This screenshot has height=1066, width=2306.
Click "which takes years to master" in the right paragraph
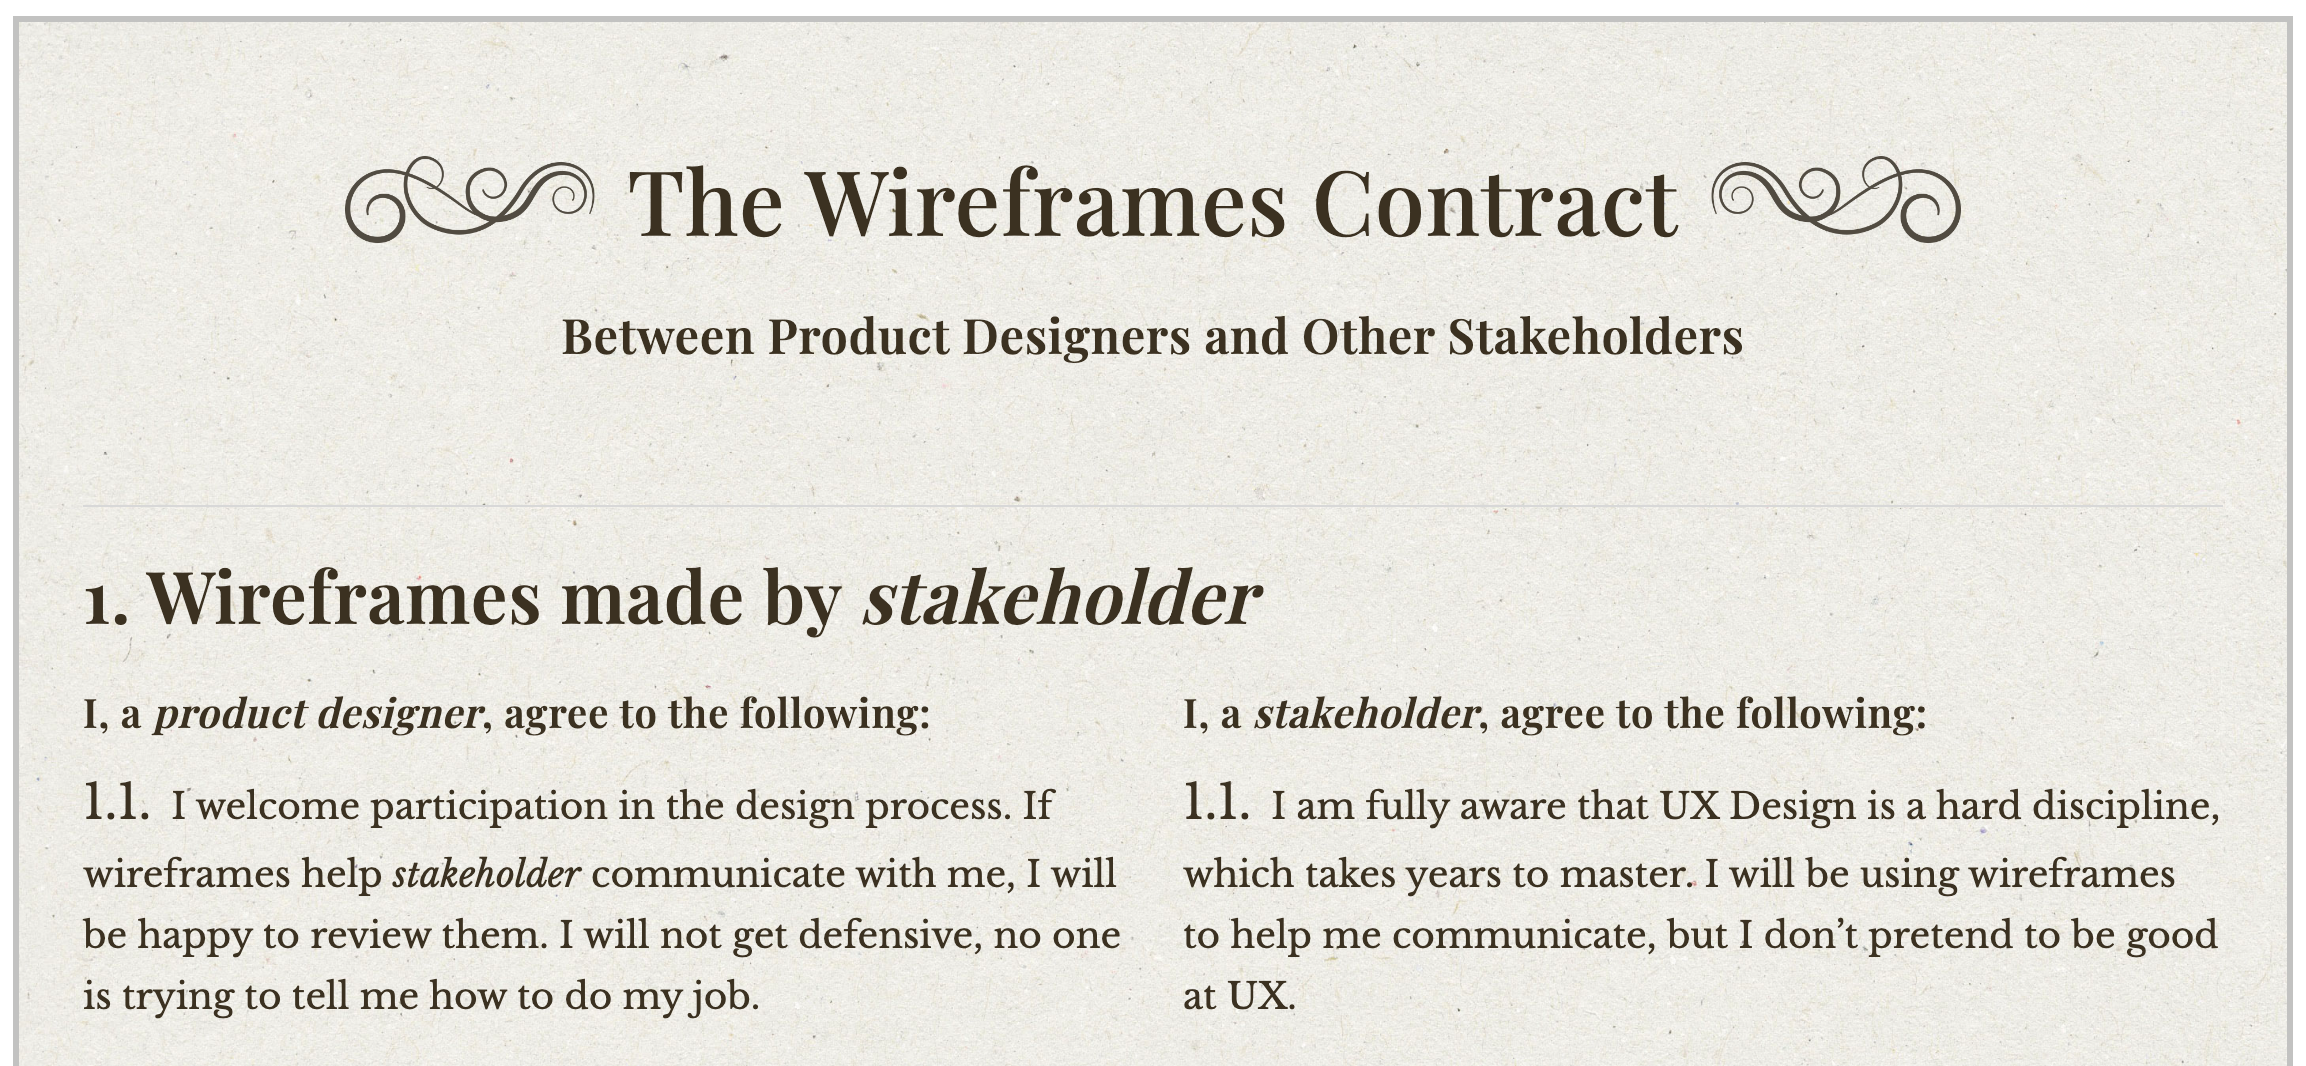[x=1435, y=874]
